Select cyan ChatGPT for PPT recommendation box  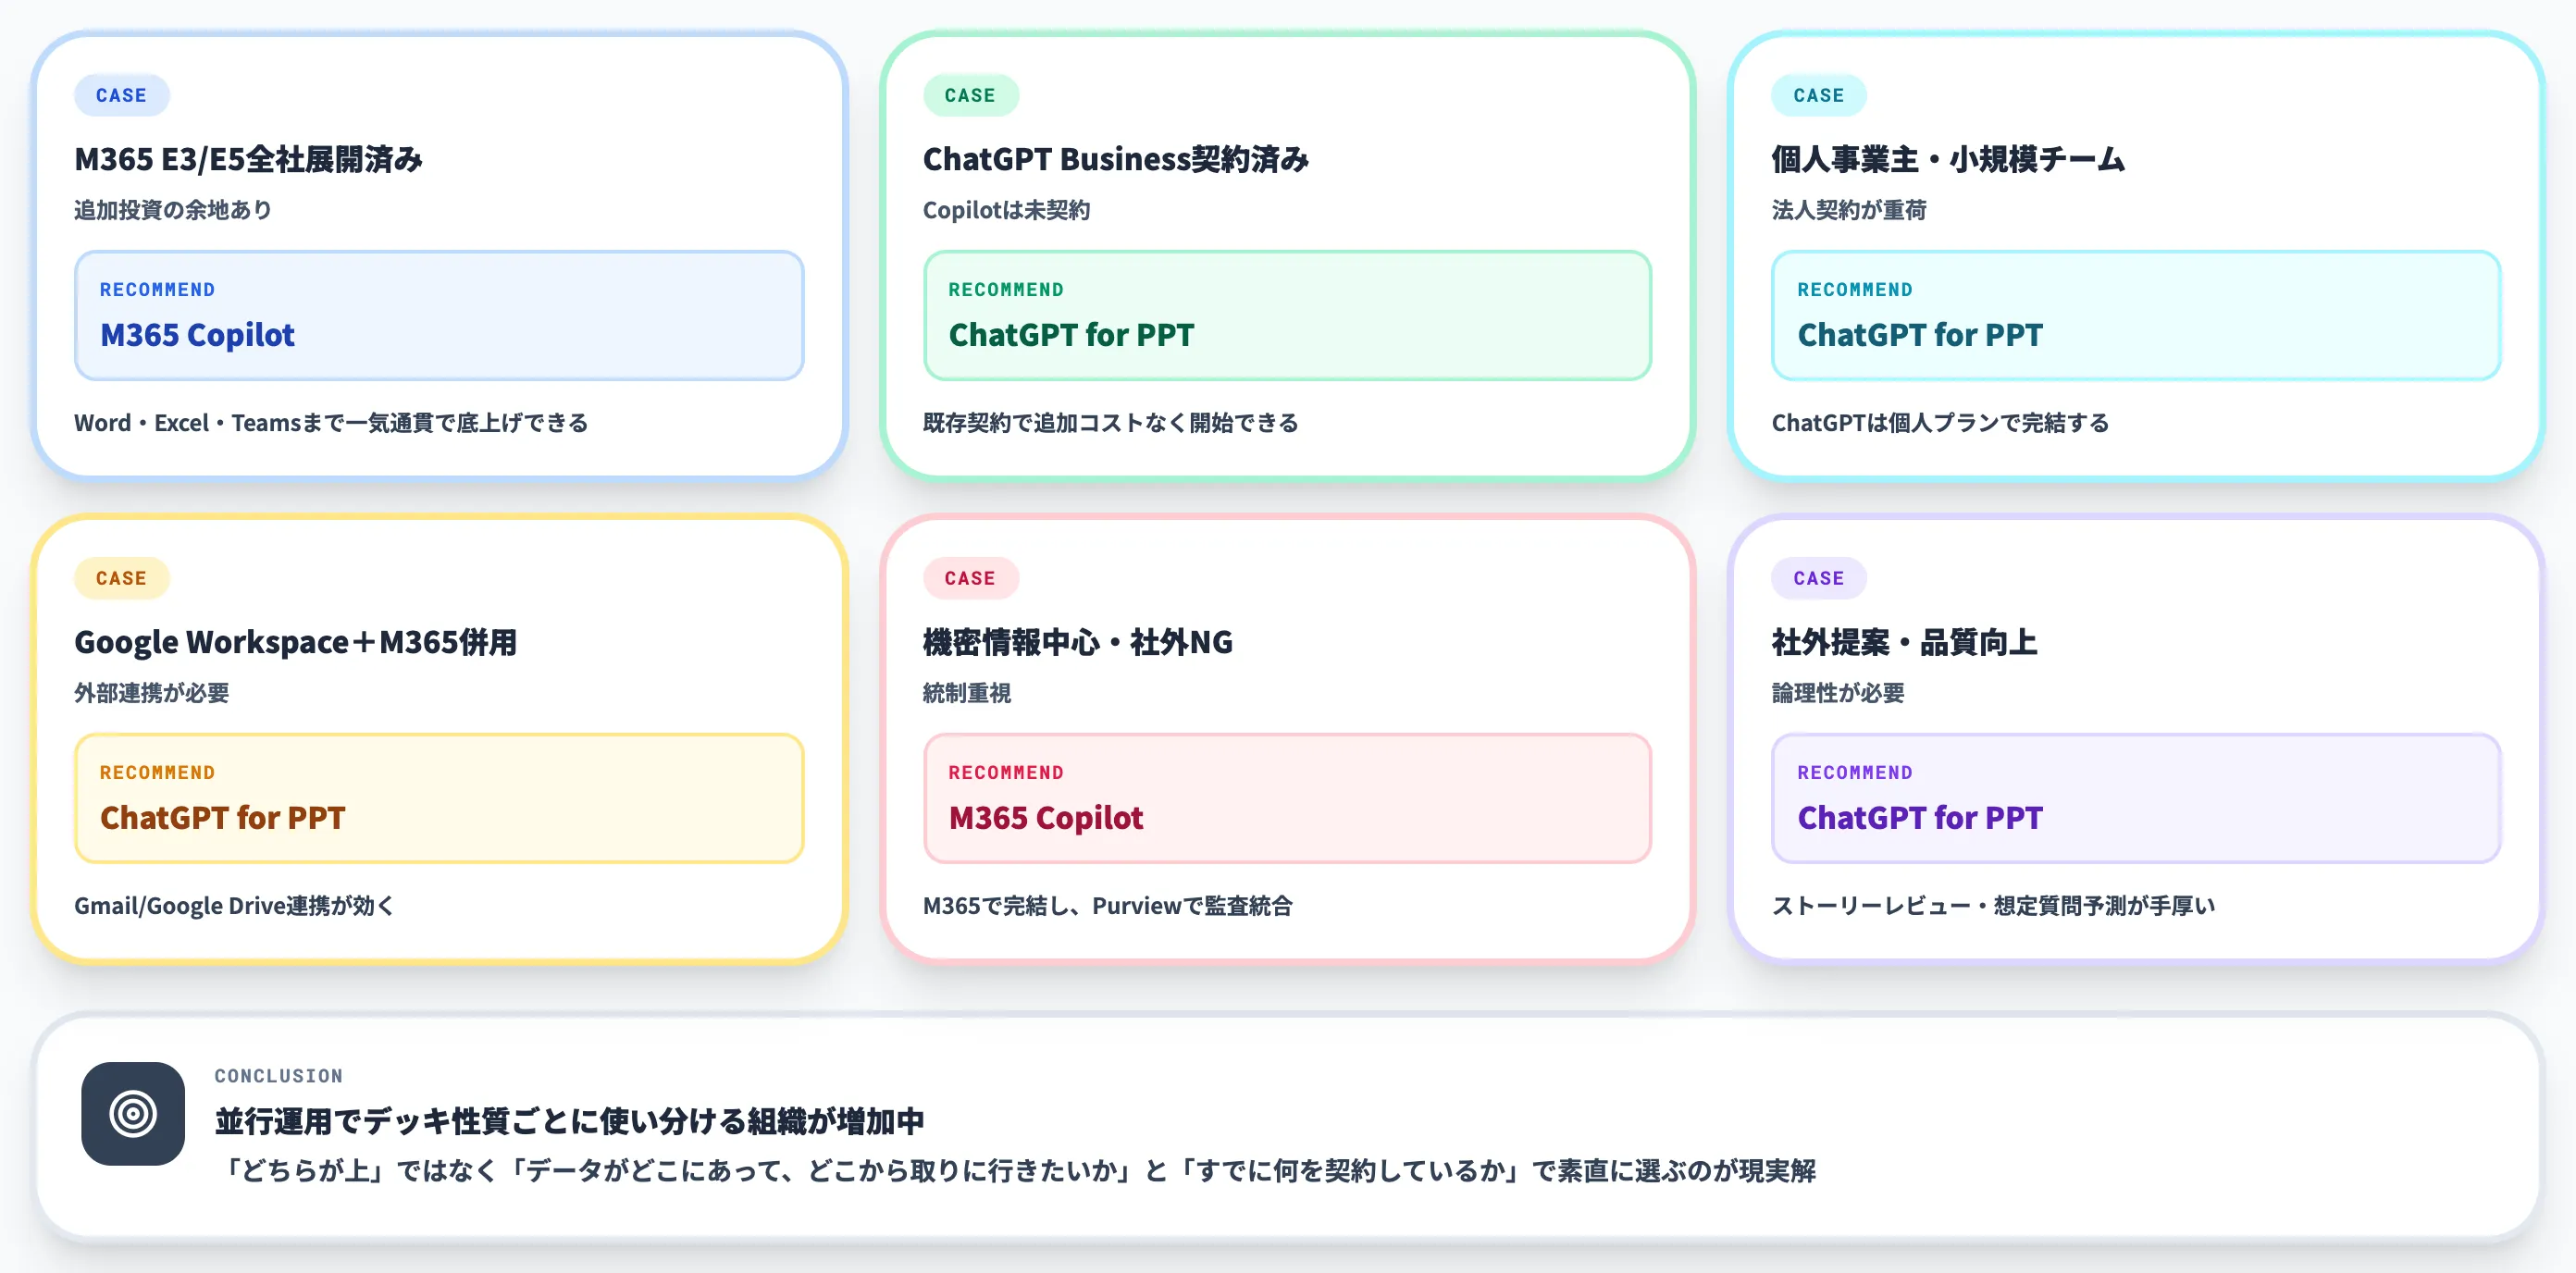[2136, 315]
